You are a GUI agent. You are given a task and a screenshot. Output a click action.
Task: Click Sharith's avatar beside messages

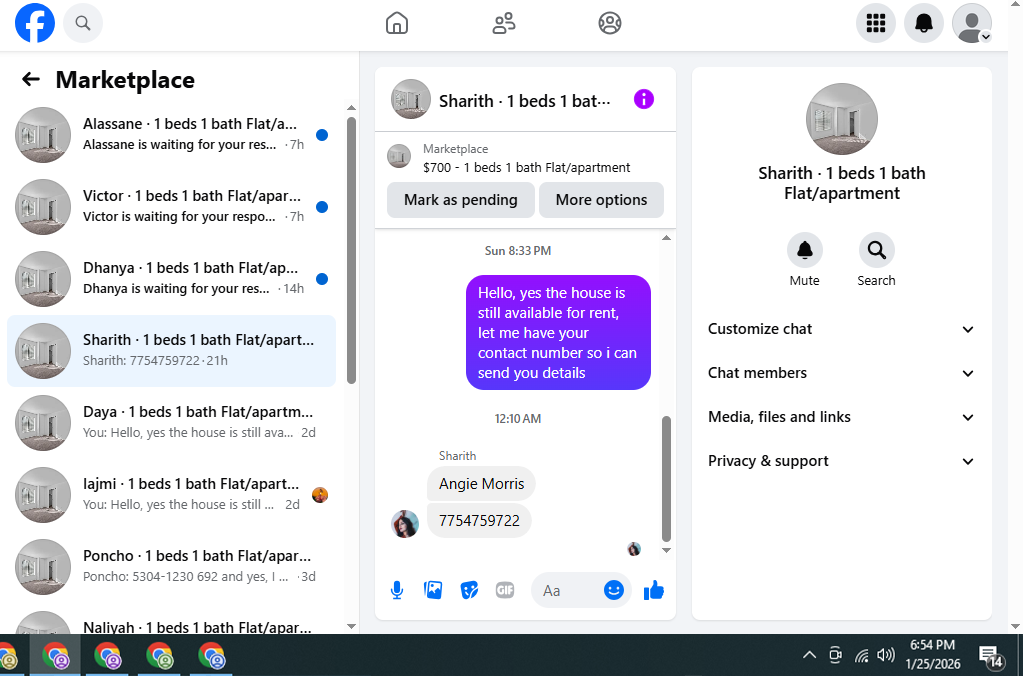pyautogui.click(x=405, y=524)
